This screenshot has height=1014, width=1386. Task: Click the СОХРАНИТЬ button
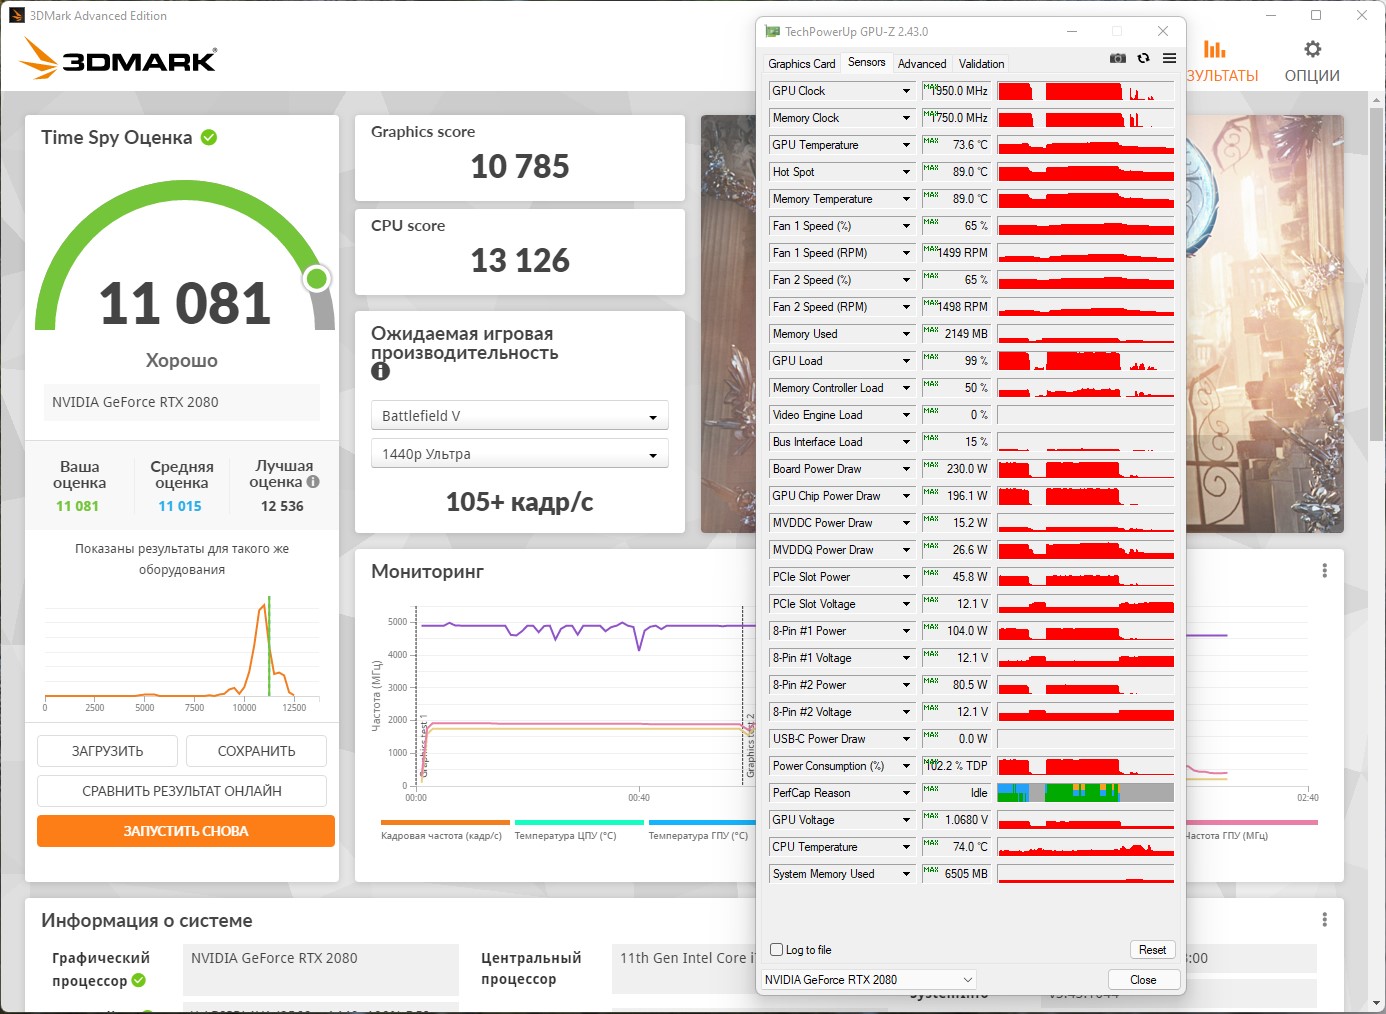[x=256, y=751]
